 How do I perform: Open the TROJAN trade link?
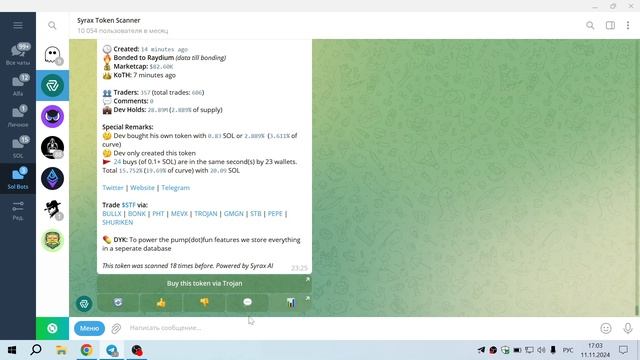[206, 213]
